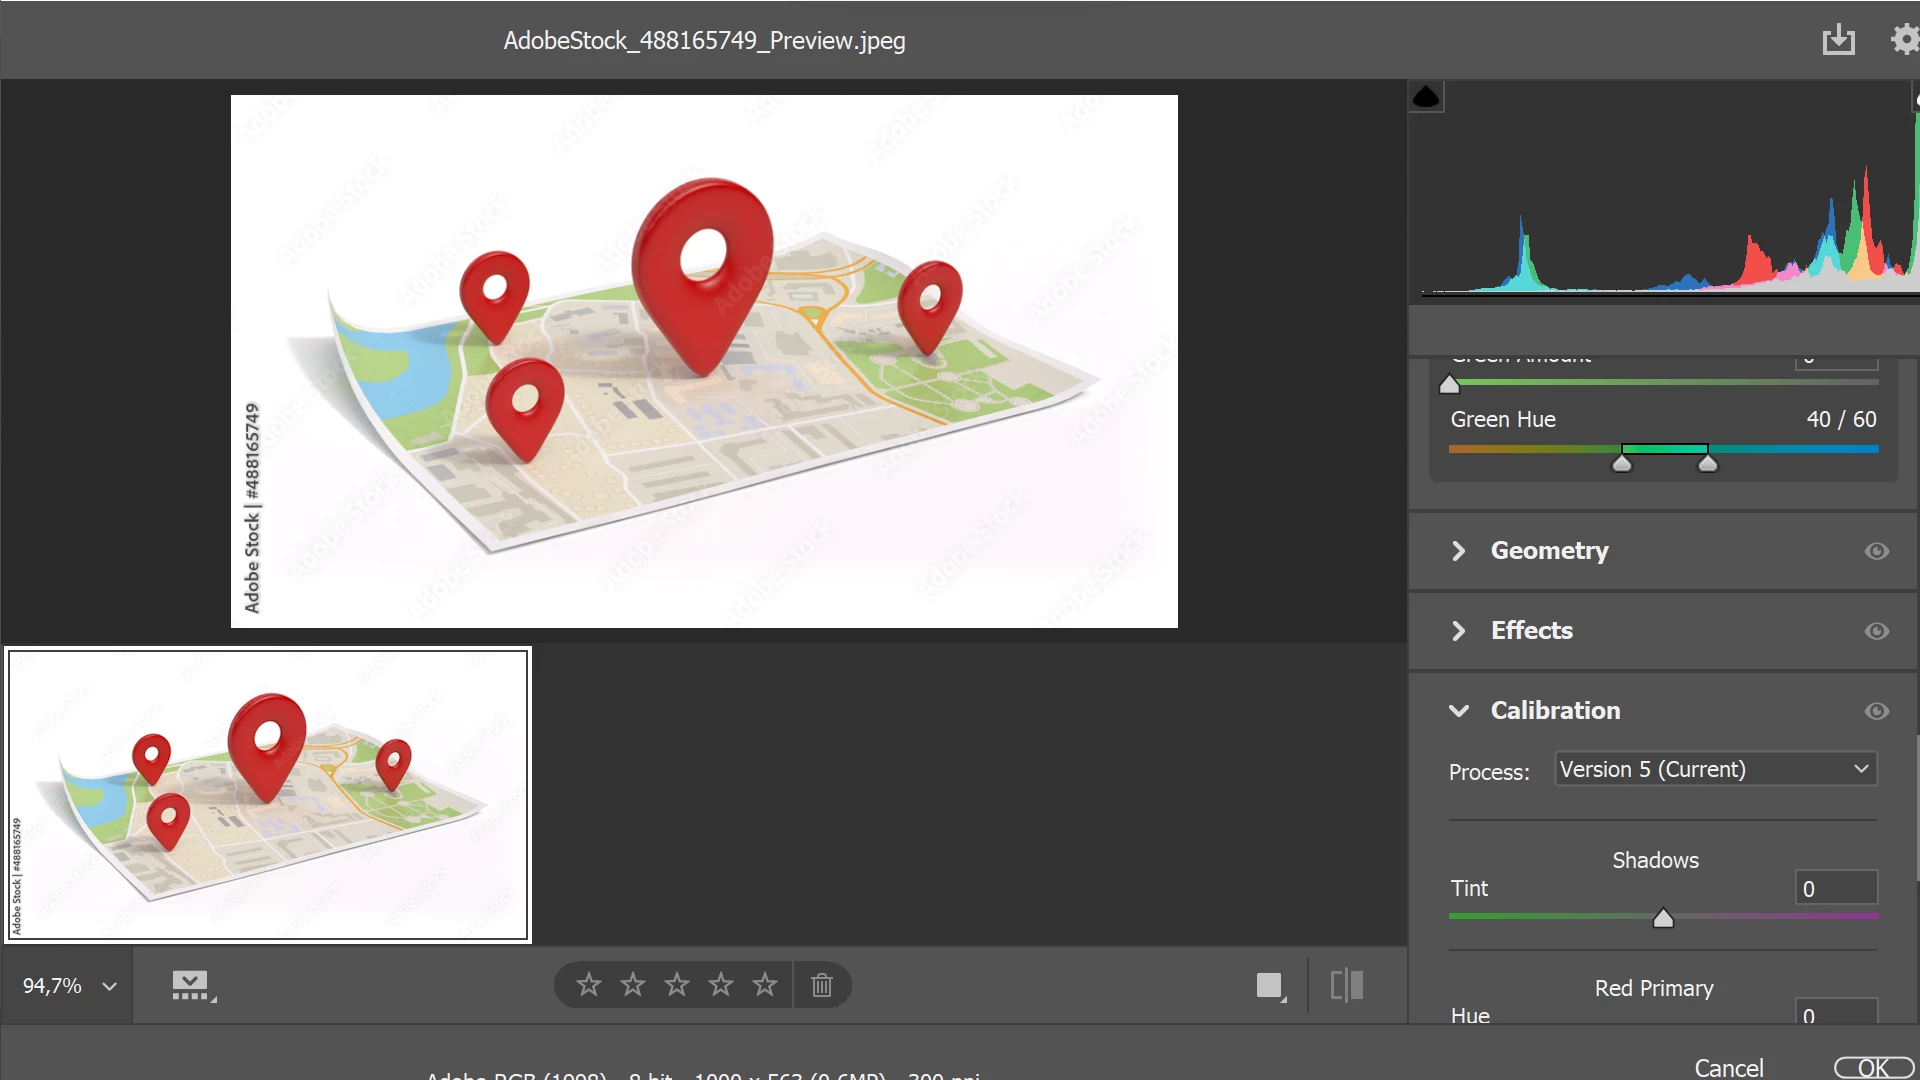Select the map image filmstrip thumbnail

268,795
